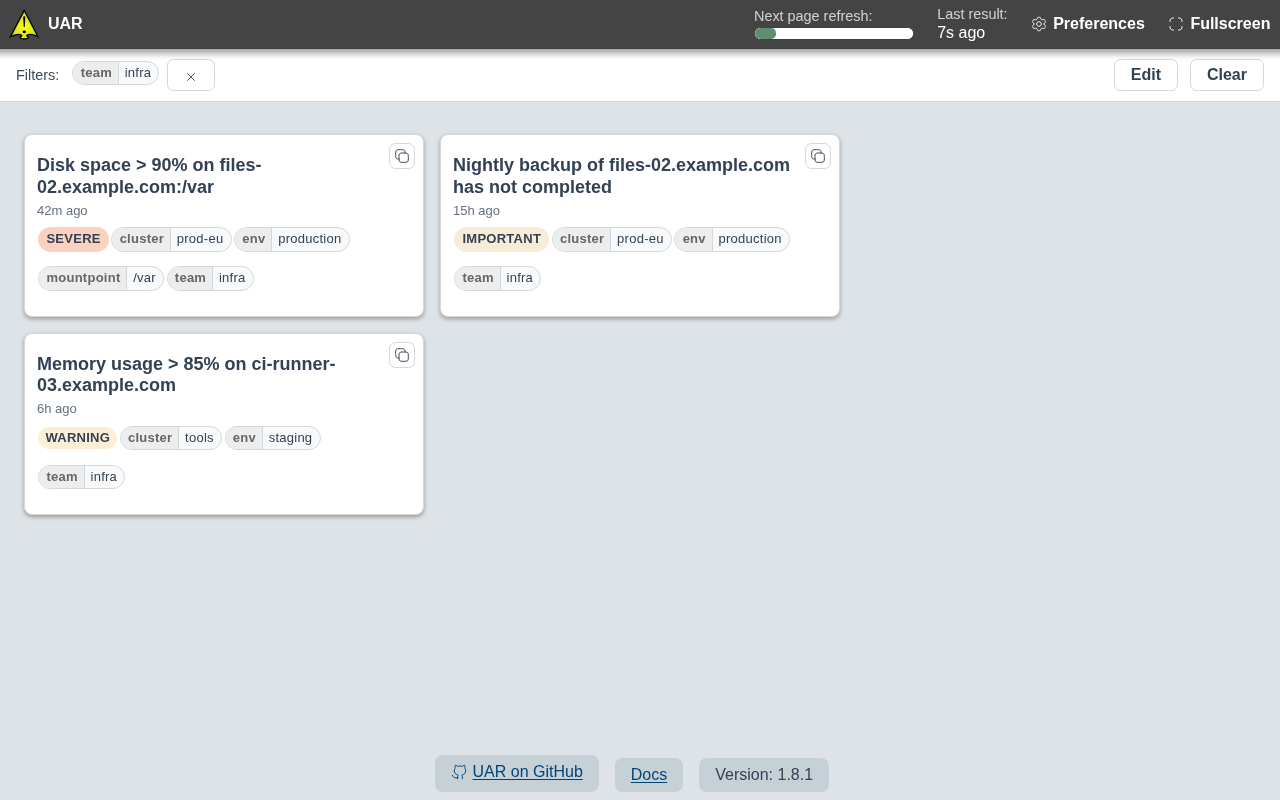Screen dimensions: 1280x800
Task: Click the IMPORTANT severity badge
Action: pos(501,240)
